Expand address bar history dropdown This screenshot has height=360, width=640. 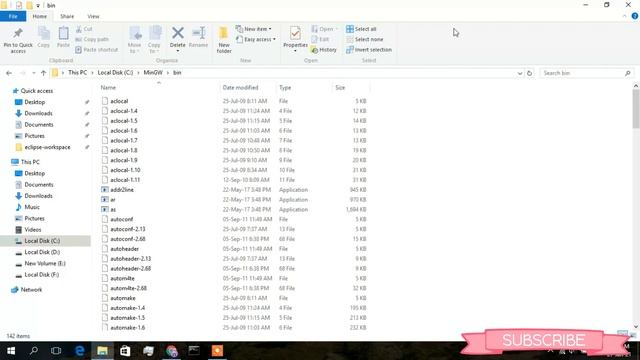[x=520, y=73]
